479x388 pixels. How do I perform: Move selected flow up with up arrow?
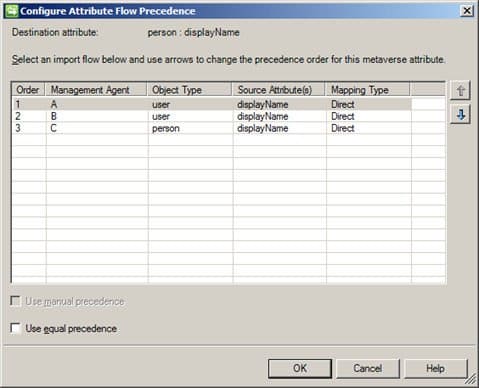pos(460,91)
